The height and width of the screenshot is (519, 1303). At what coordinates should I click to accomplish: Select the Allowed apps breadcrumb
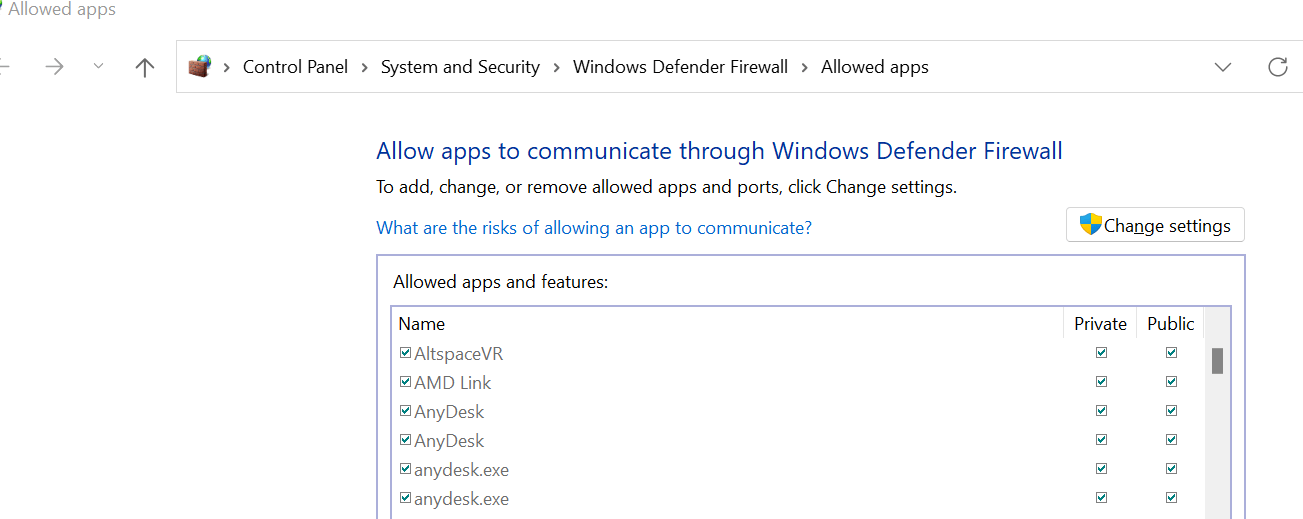[x=875, y=67]
